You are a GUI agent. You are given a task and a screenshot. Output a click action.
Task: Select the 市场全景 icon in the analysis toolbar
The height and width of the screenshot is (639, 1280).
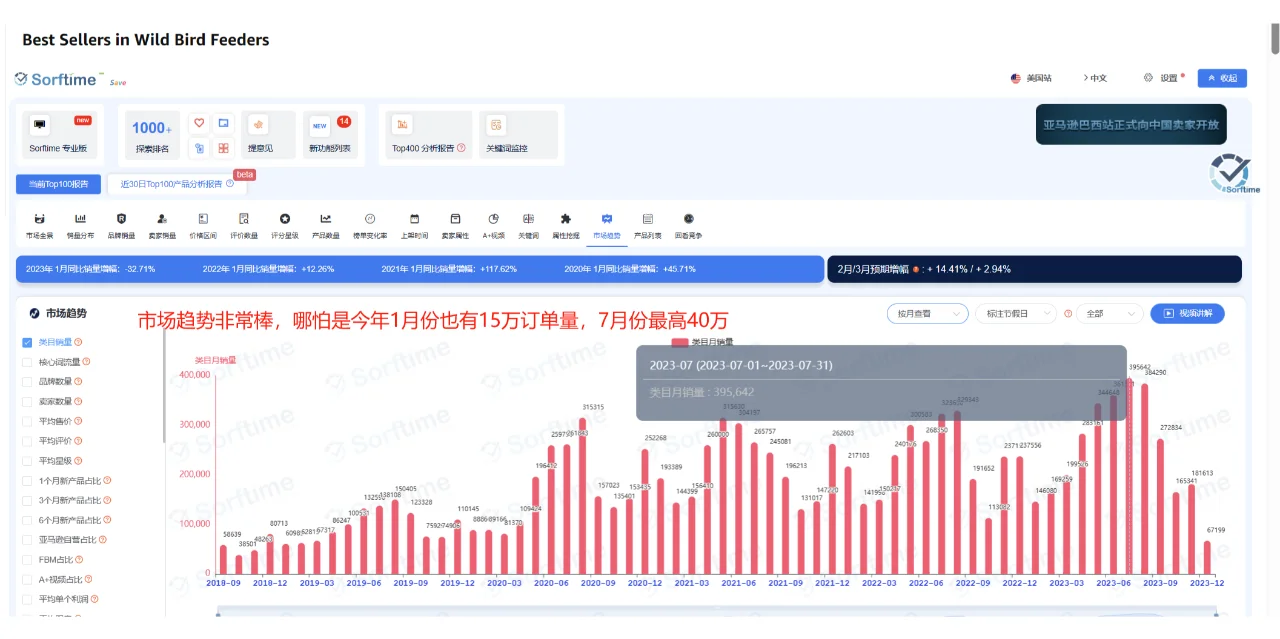pyautogui.click(x=40, y=220)
